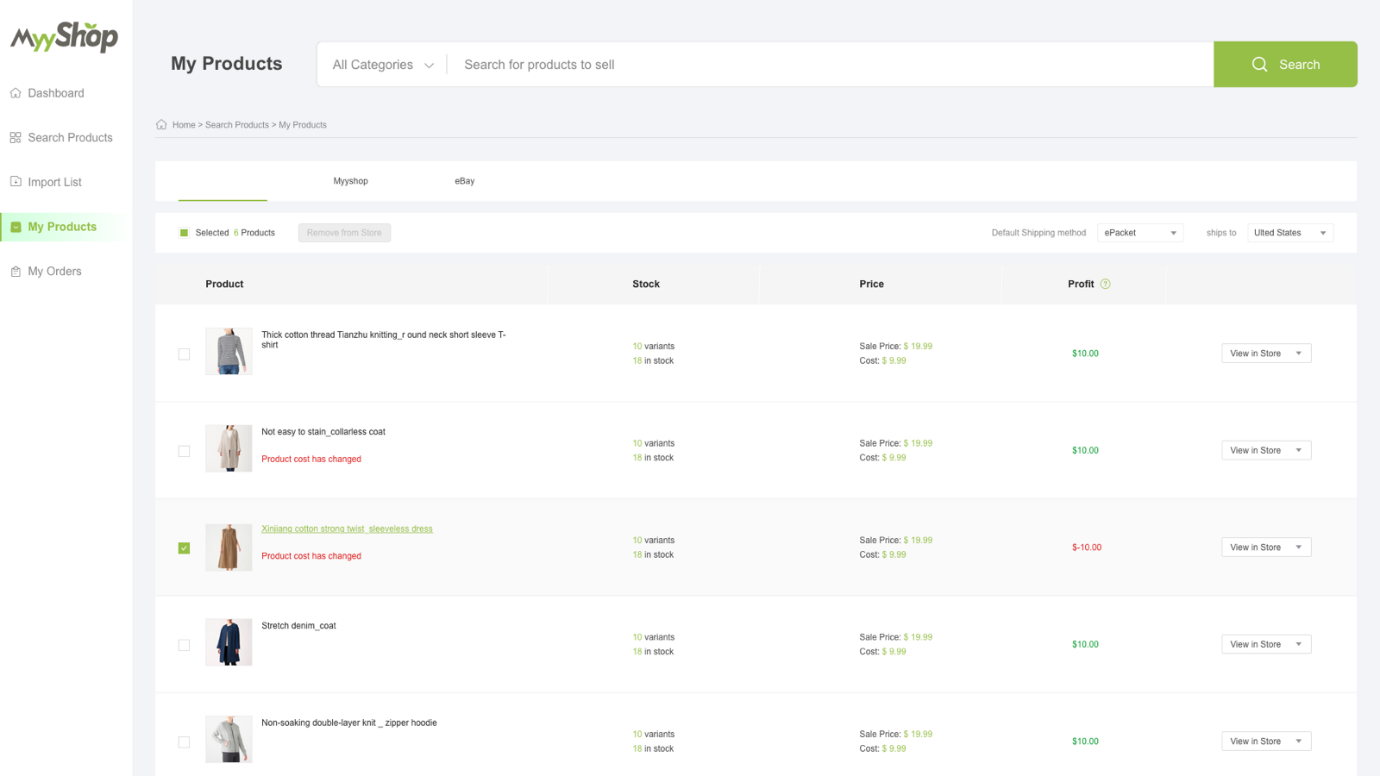
Task: Check the Stretch denim coat checkbox
Action: pyautogui.click(x=184, y=645)
